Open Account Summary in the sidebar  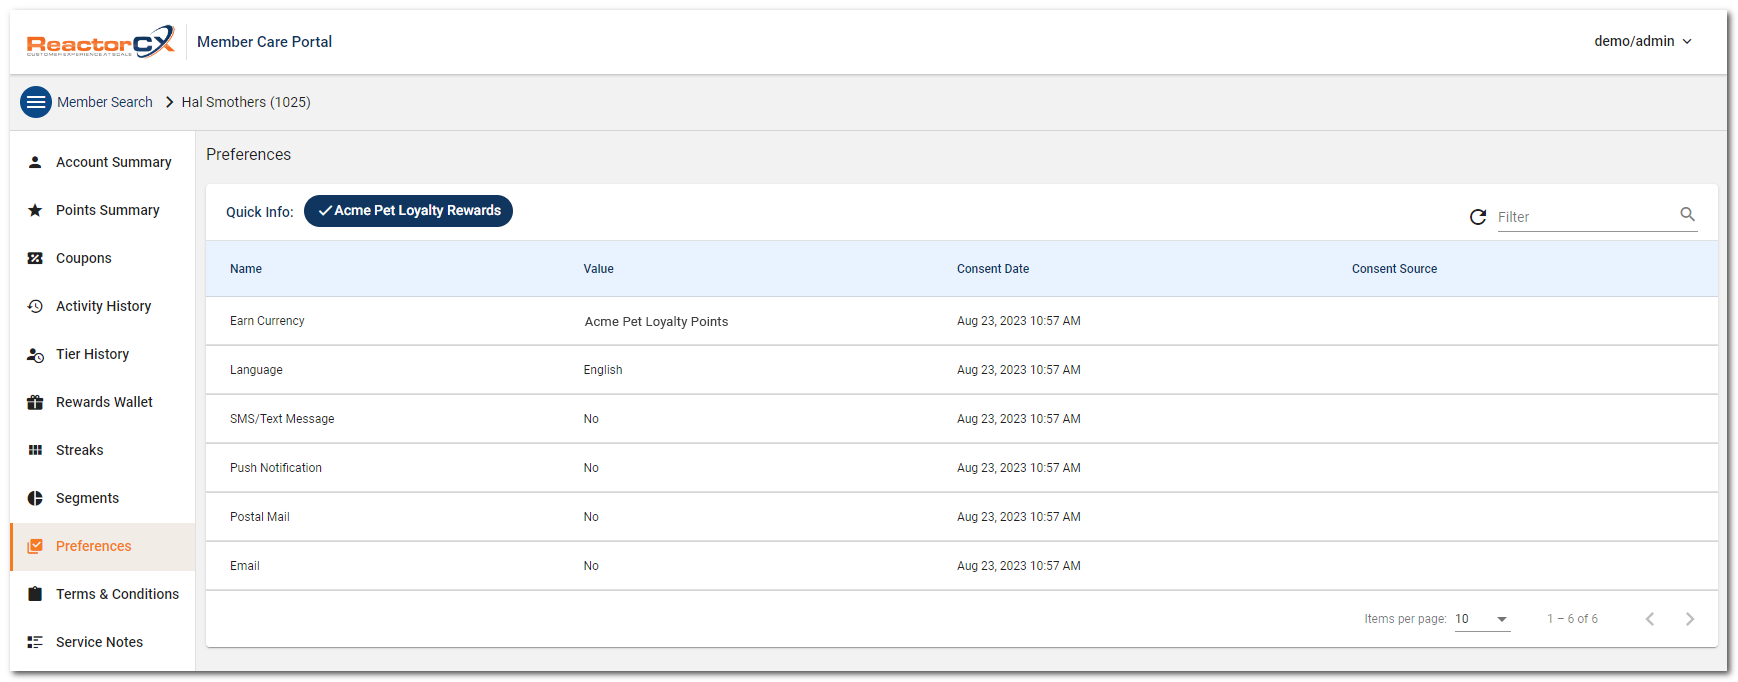click(x=113, y=162)
